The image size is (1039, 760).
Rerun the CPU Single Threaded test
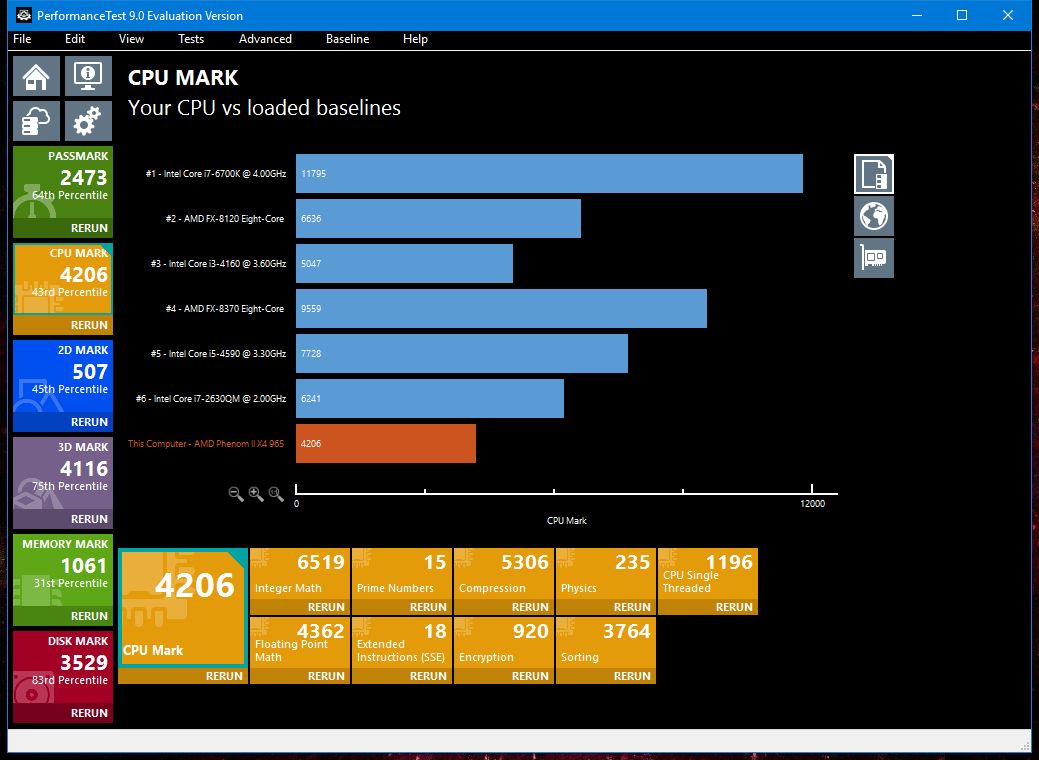[708, 607]
